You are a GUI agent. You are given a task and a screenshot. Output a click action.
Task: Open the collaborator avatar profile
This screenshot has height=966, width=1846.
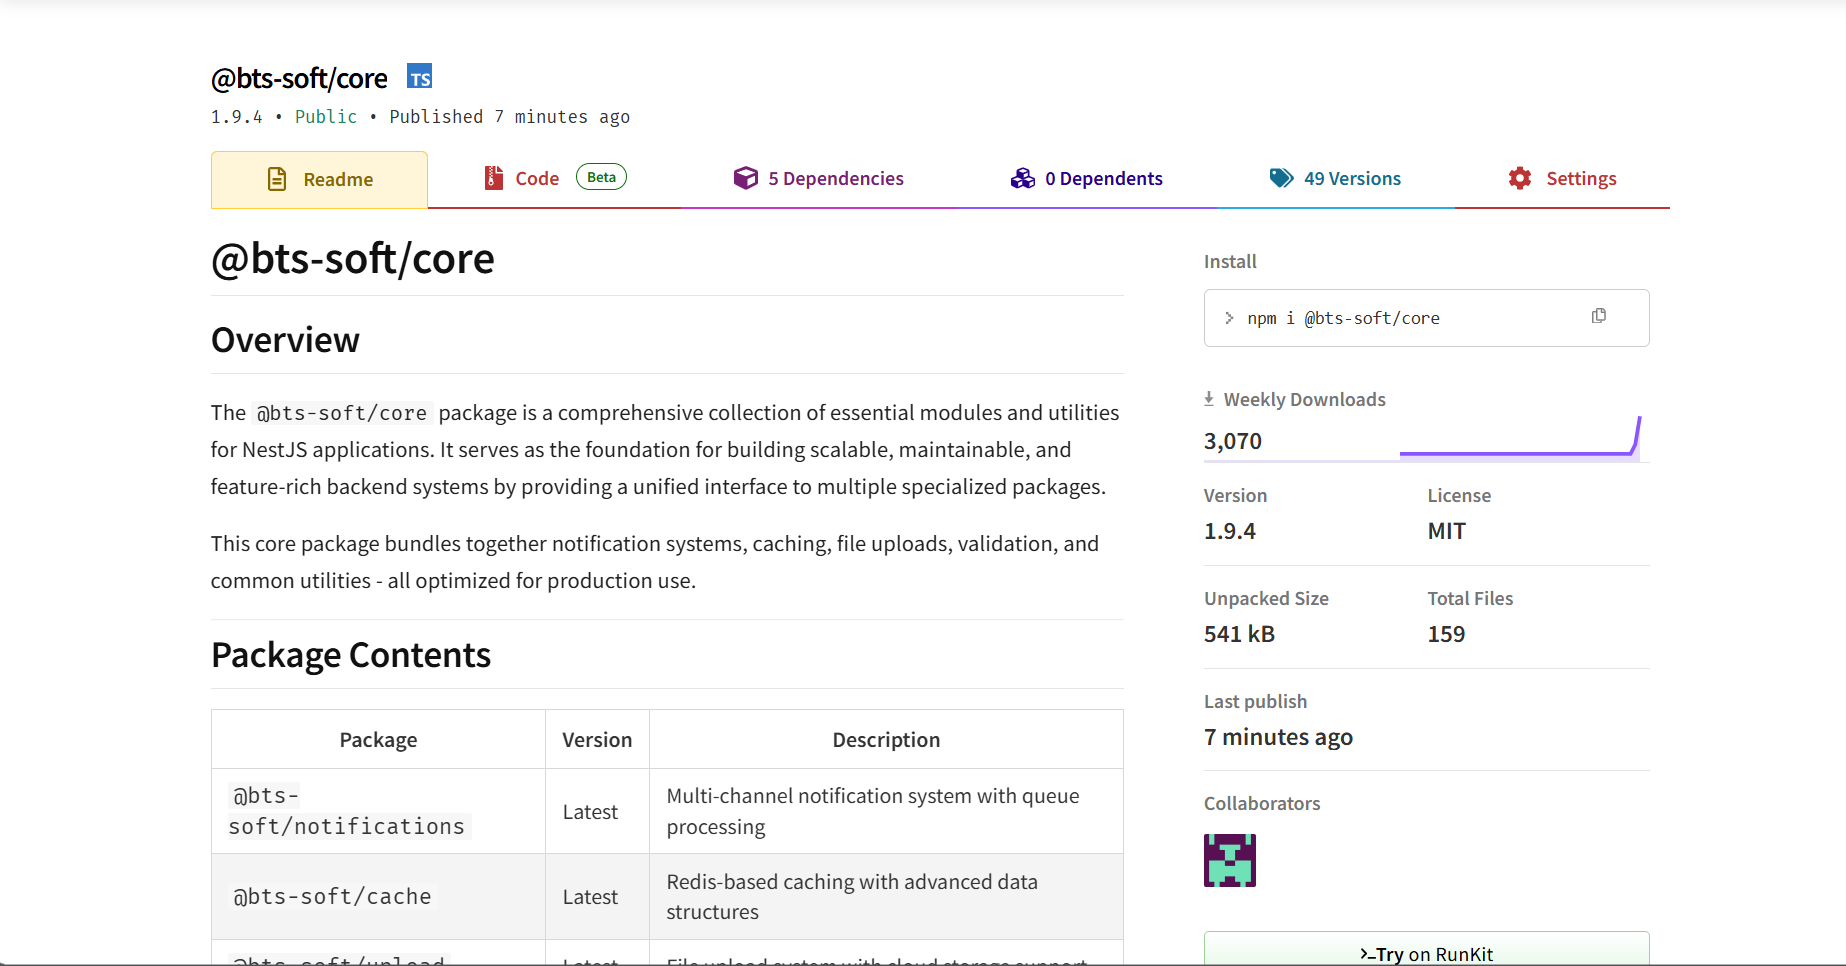pos(1230,860)
